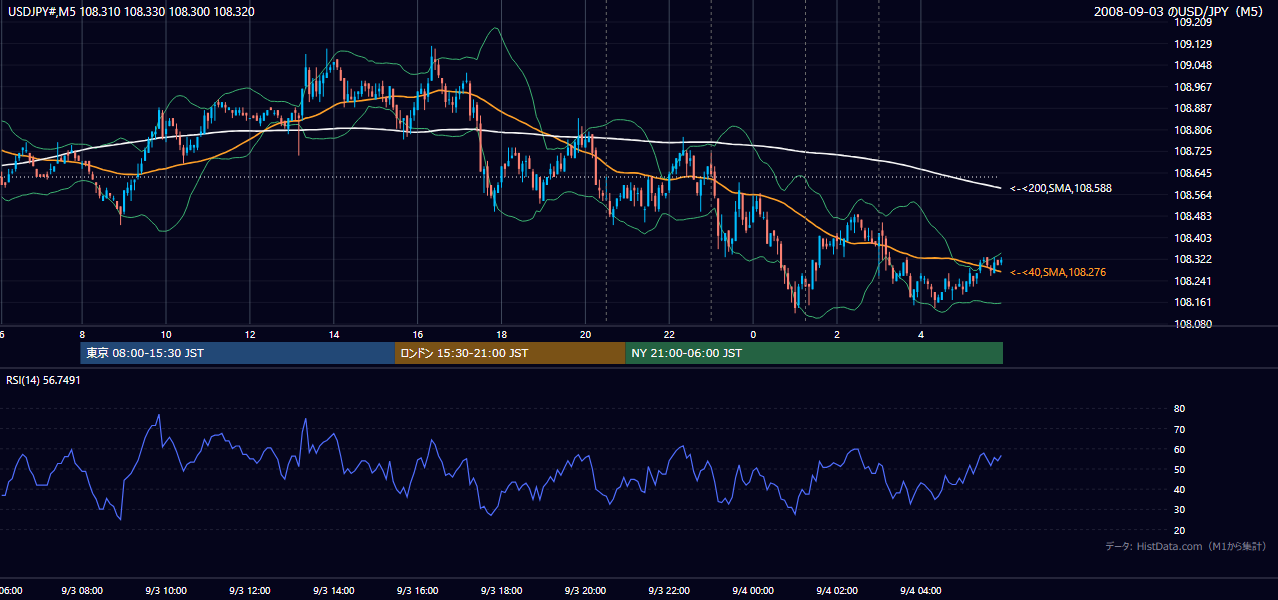Screen dimensions: 1278x600
Task: Click price axis value 108.161
Action: [x=1193, y=302]
